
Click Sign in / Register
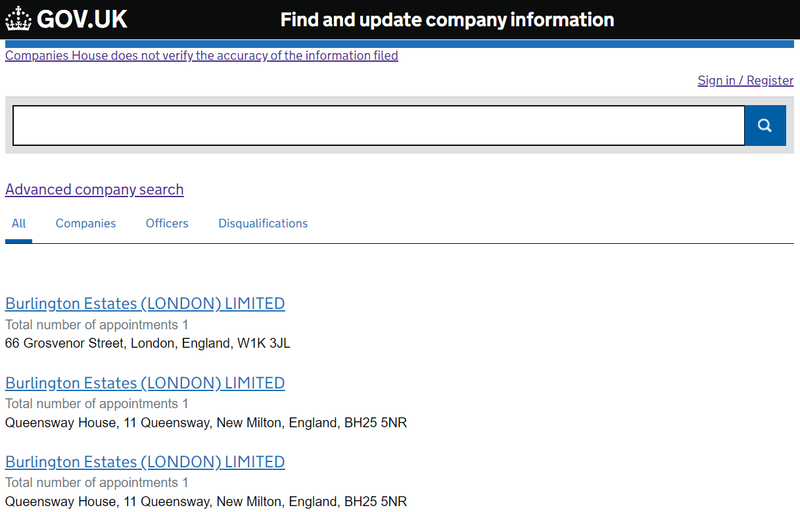click(x=745, y=81)
